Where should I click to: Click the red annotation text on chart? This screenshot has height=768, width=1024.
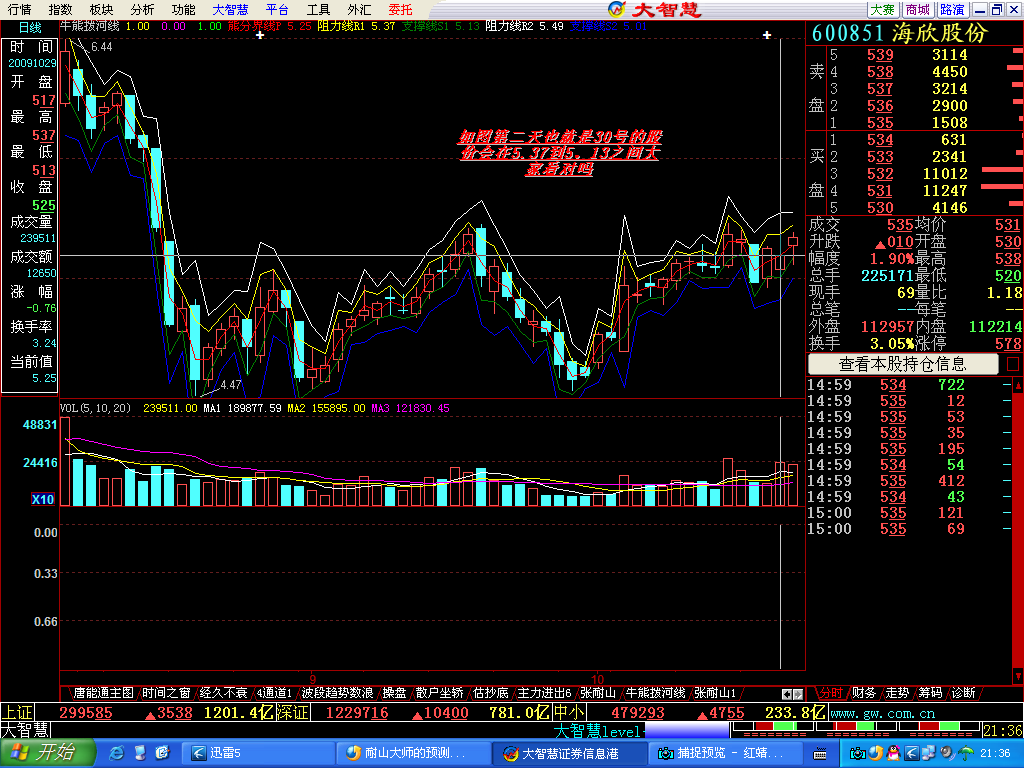click(560, 153)
